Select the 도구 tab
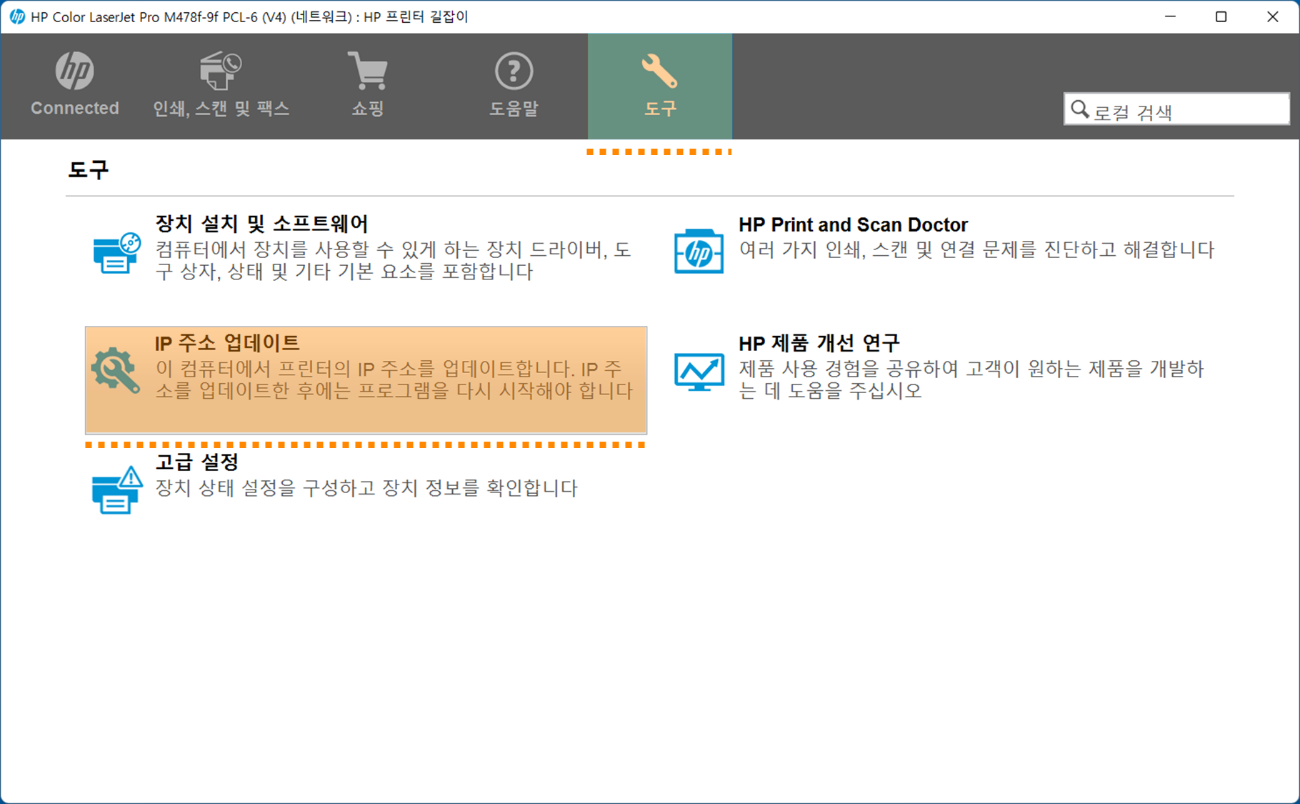The height and width of the screenshot is (804, 1300). point(660,86)
